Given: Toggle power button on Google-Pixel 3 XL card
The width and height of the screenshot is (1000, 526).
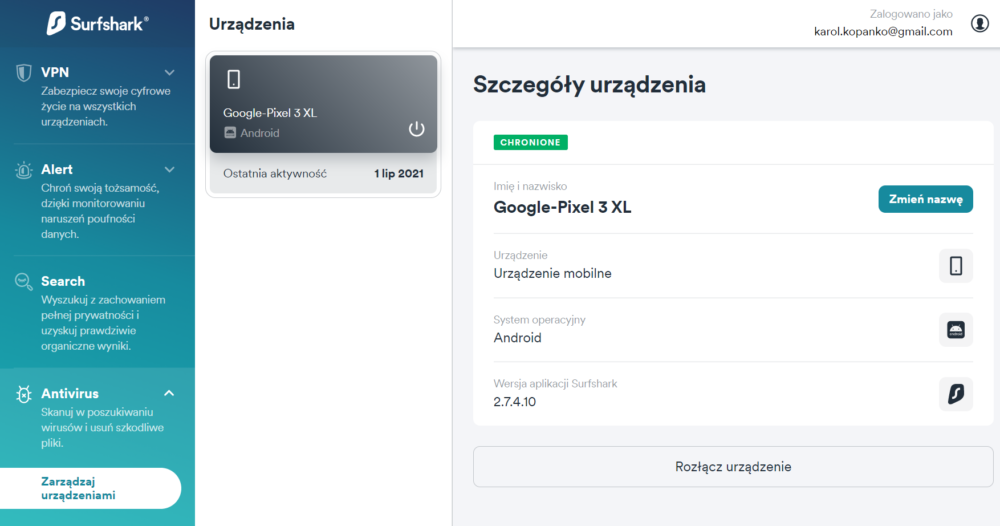Looking at the screenshot, I should pyautogui.click(x=416, y=129).
